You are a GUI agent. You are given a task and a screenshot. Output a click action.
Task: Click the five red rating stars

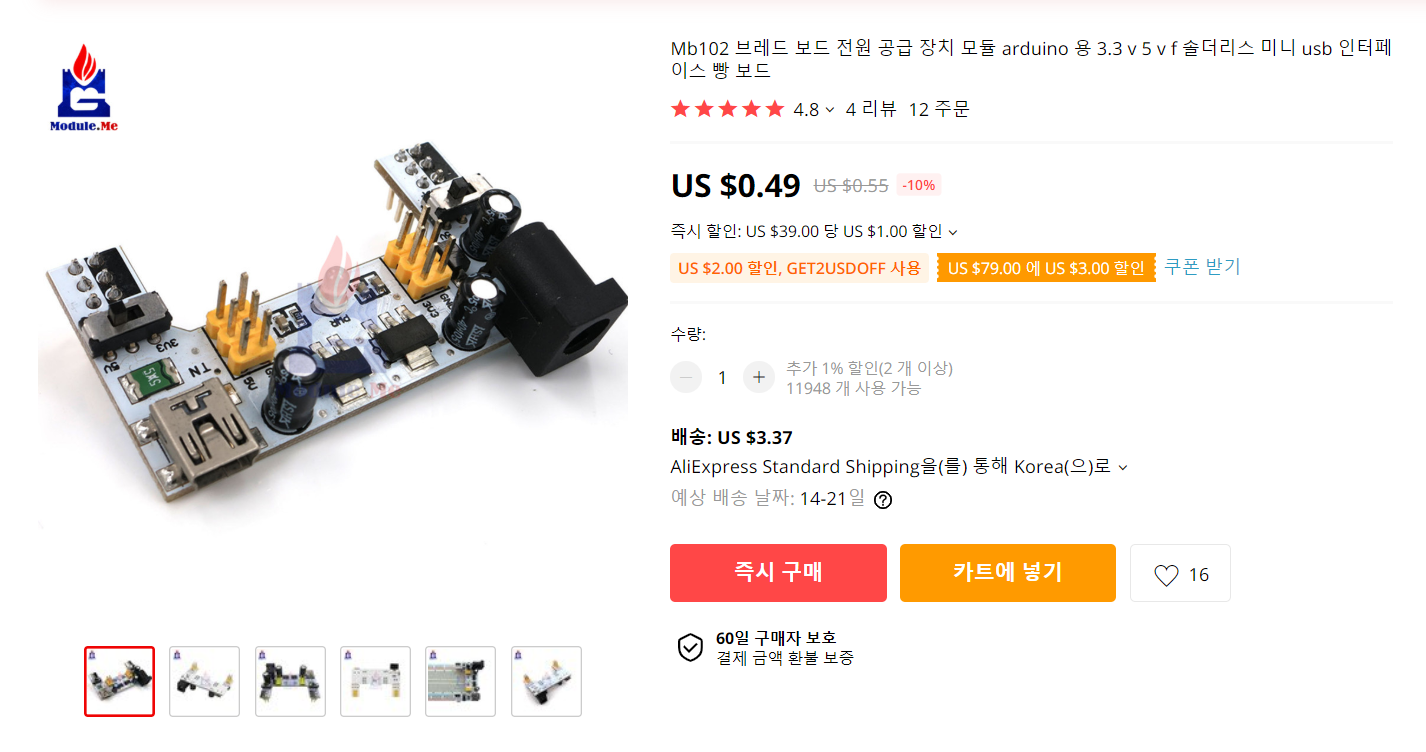pos(728,109)
